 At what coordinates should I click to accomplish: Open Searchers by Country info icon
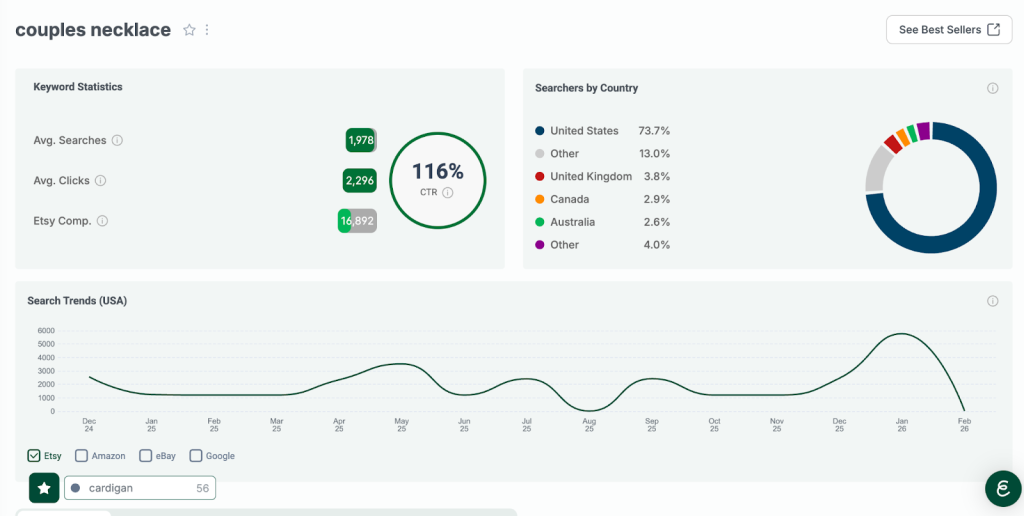pos(992,88)
